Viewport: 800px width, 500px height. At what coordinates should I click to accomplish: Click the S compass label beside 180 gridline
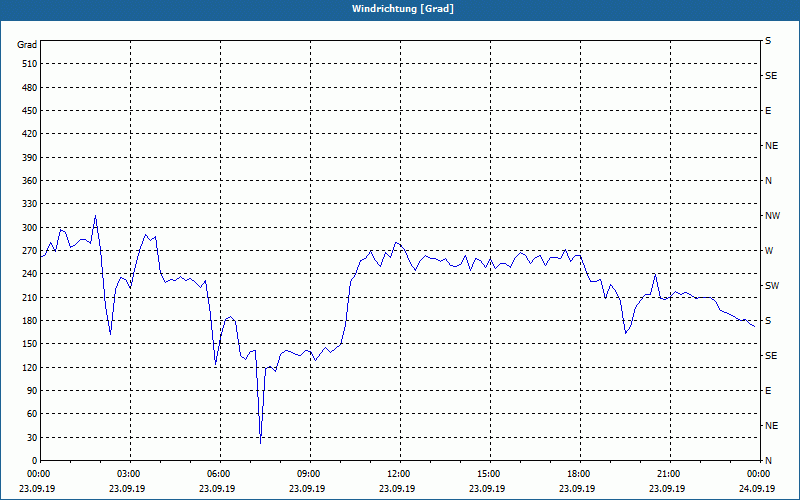768,321
